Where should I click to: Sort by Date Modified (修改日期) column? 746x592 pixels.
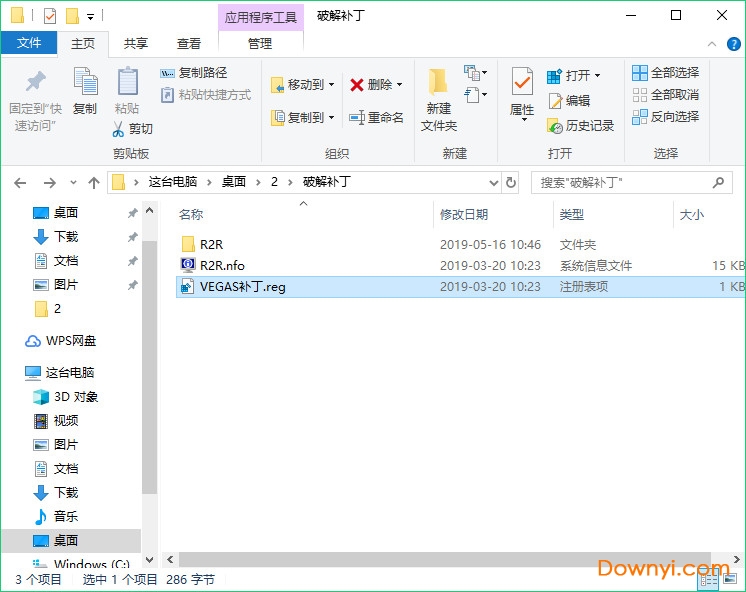(464, 215)
